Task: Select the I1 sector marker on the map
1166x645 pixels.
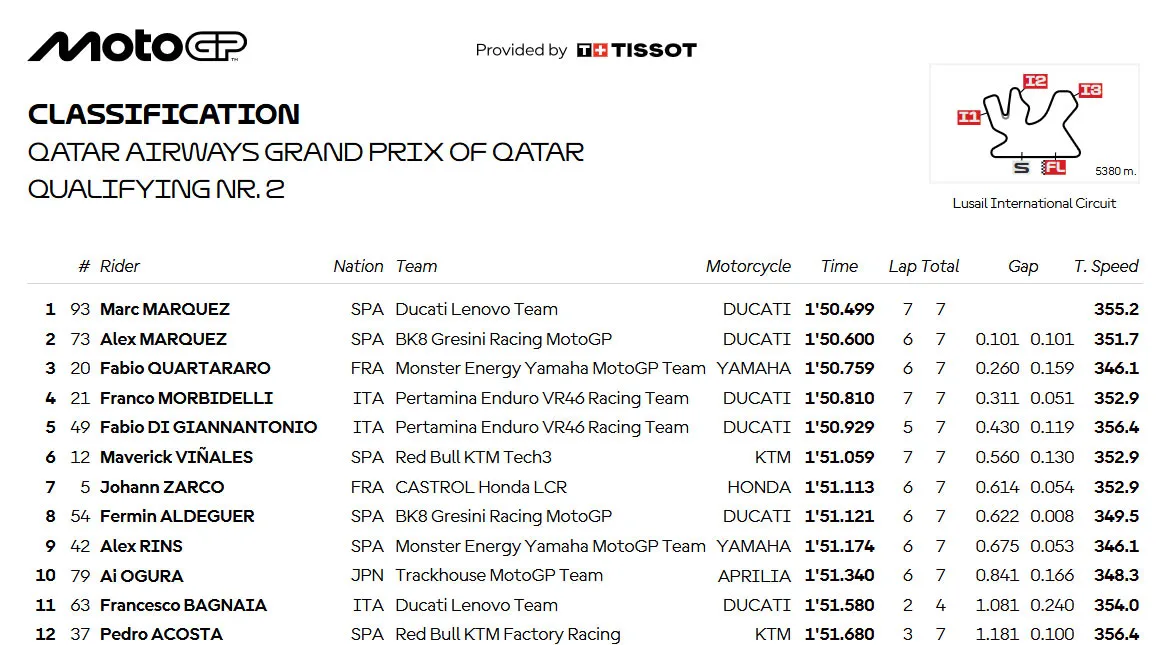Action: (x=968, y=117)
